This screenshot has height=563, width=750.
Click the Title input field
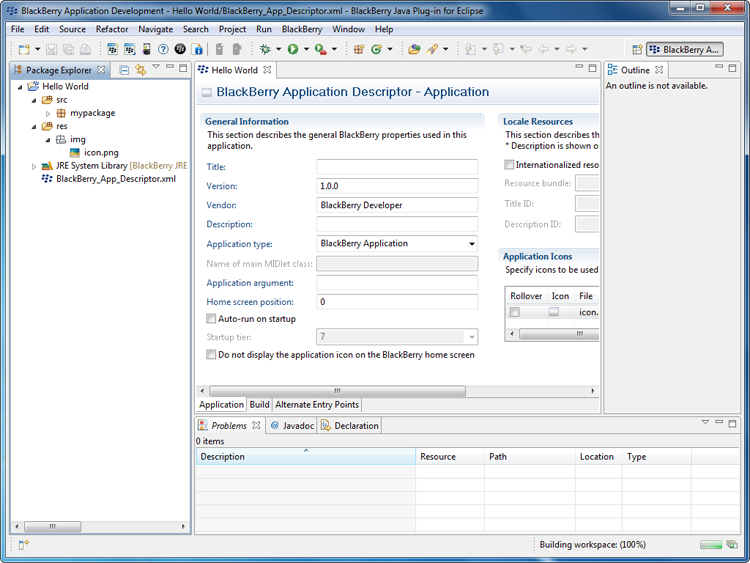396,167
